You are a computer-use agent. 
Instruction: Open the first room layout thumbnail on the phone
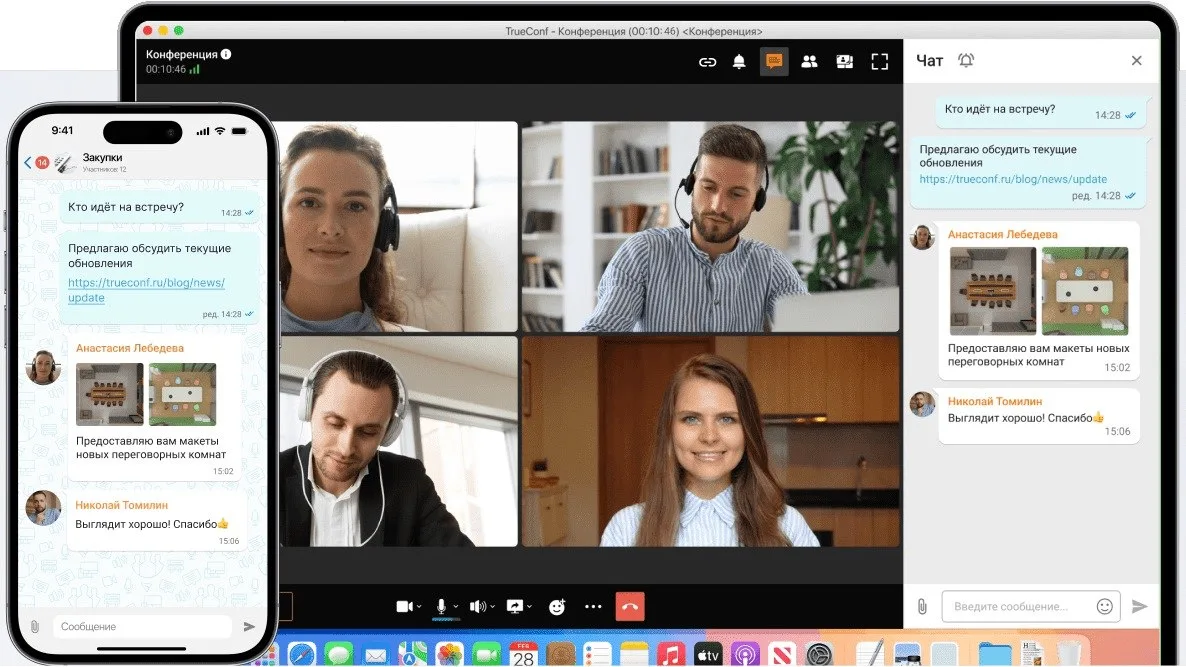110,394
